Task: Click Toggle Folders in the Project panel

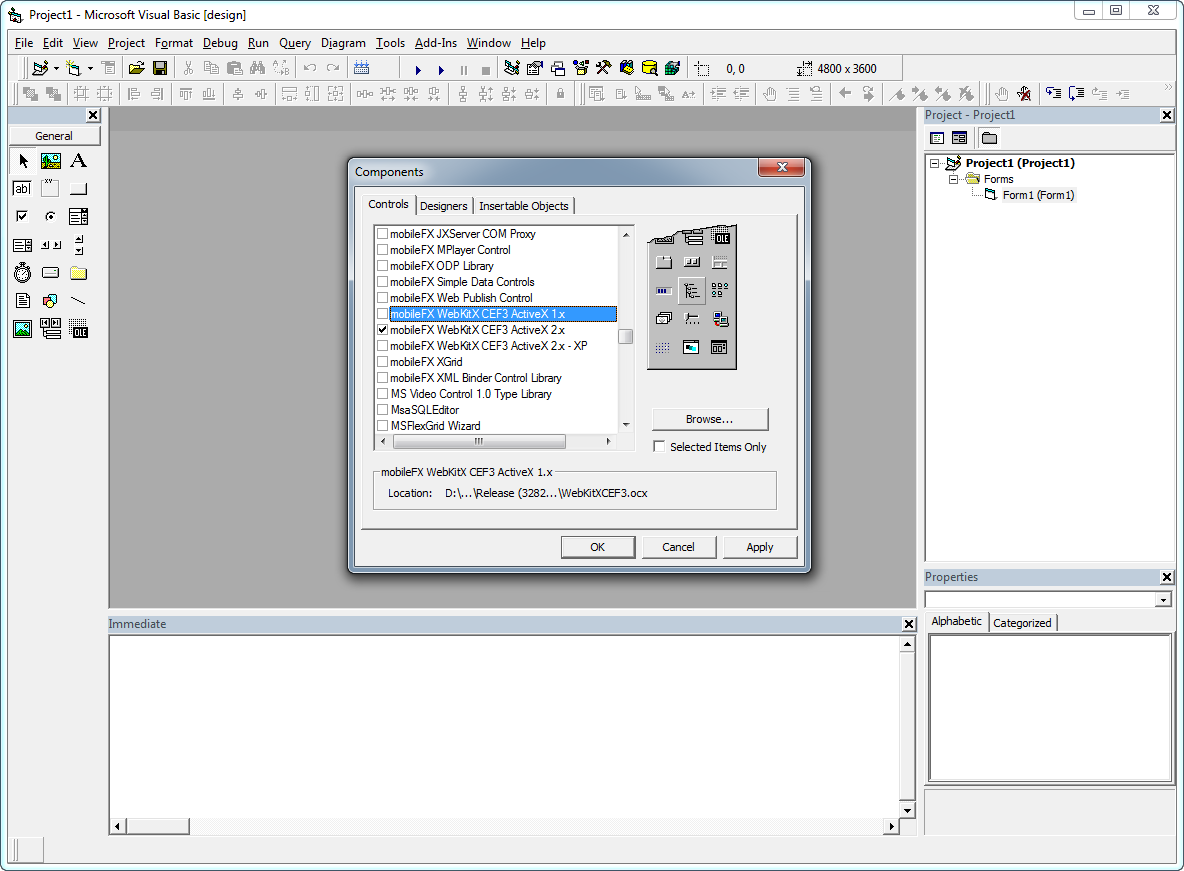Action: (989, 138)
